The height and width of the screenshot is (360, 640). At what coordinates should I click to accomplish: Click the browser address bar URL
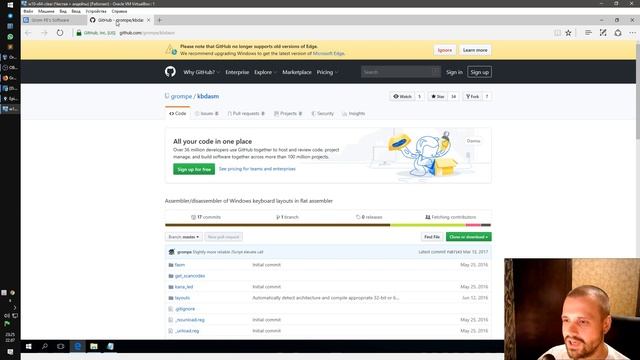click(147, 33)
